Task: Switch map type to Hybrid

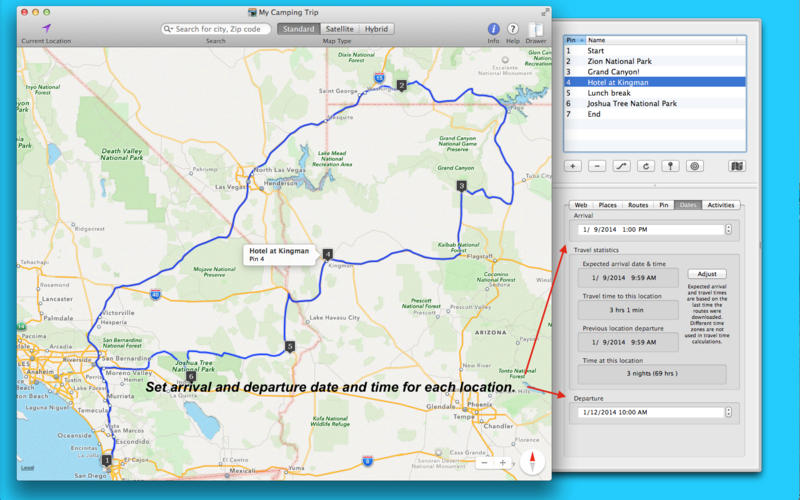Action: pos(377,29)
